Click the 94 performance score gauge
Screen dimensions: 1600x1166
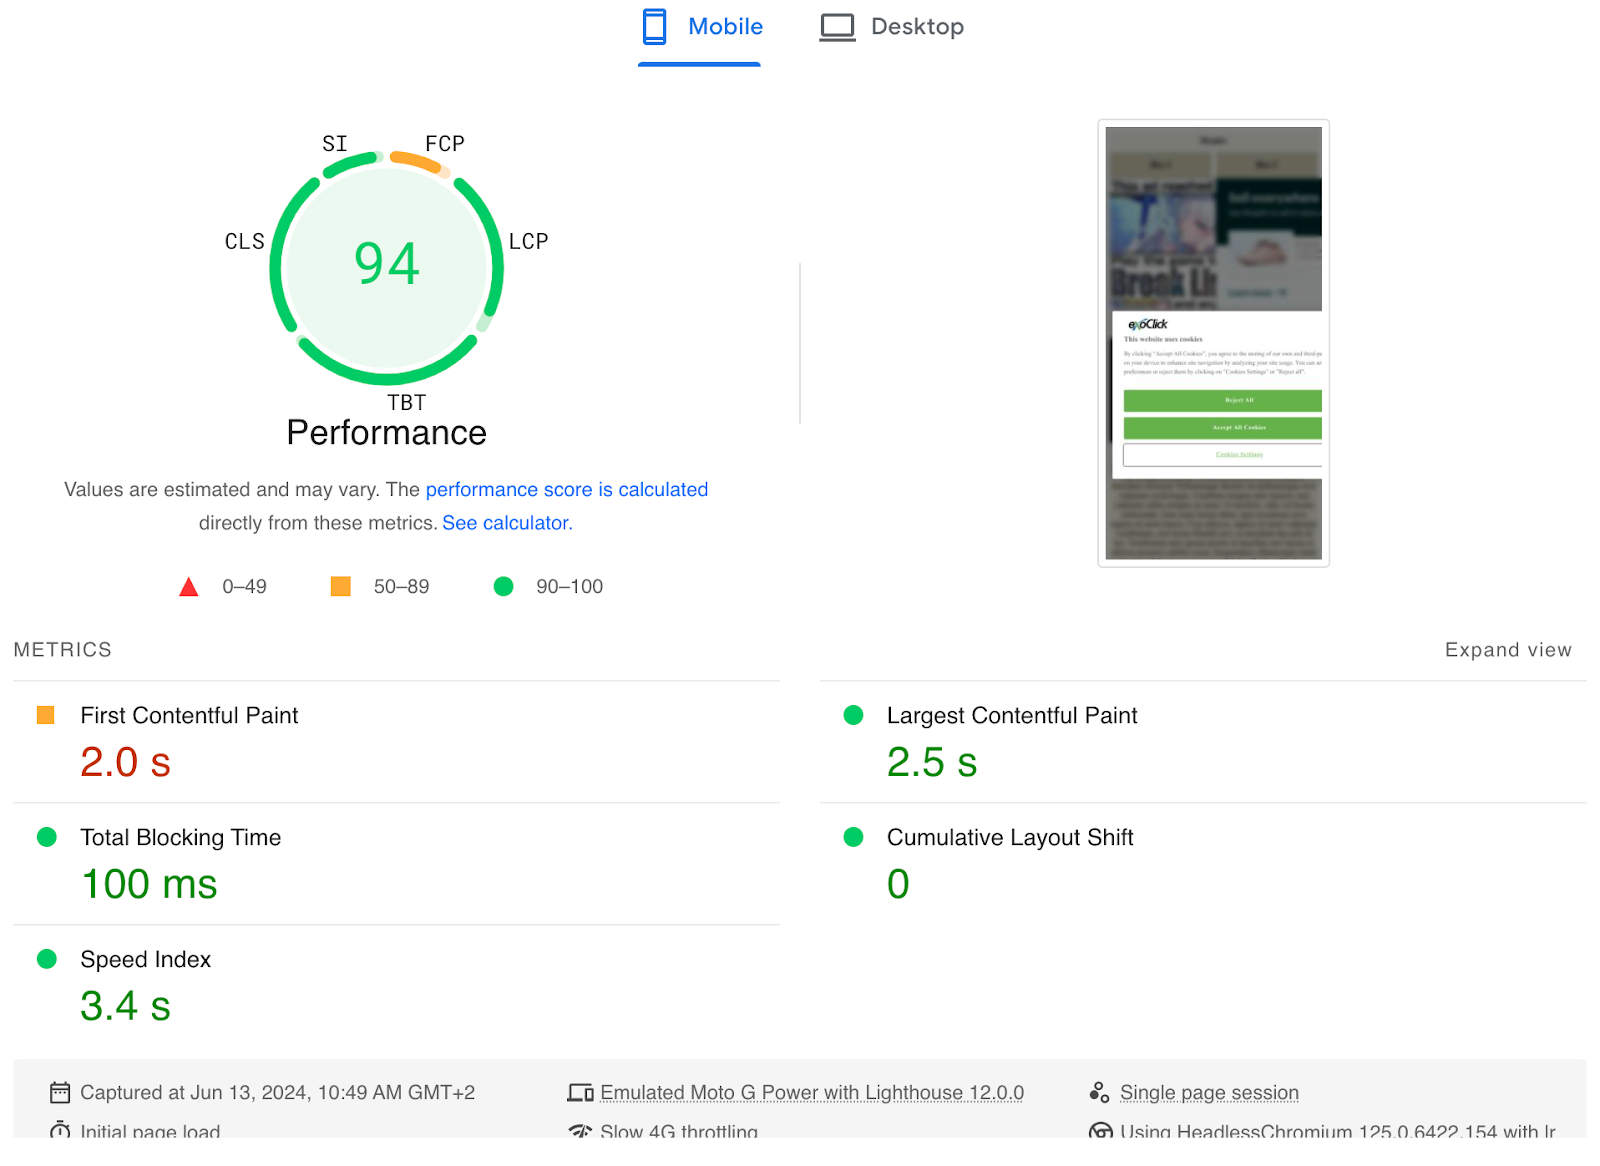(x=387, y=268)
